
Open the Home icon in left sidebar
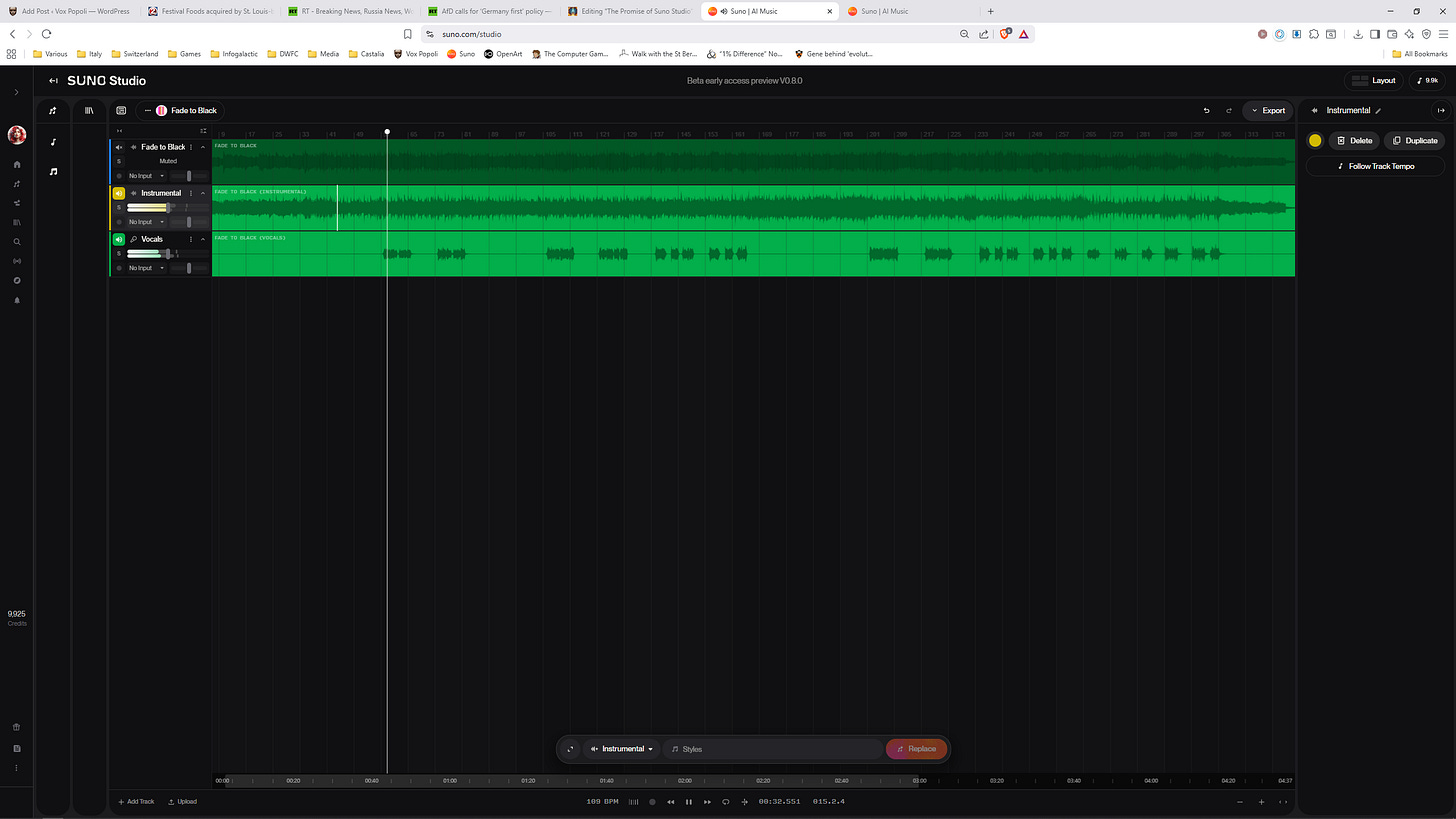(16, 164)
